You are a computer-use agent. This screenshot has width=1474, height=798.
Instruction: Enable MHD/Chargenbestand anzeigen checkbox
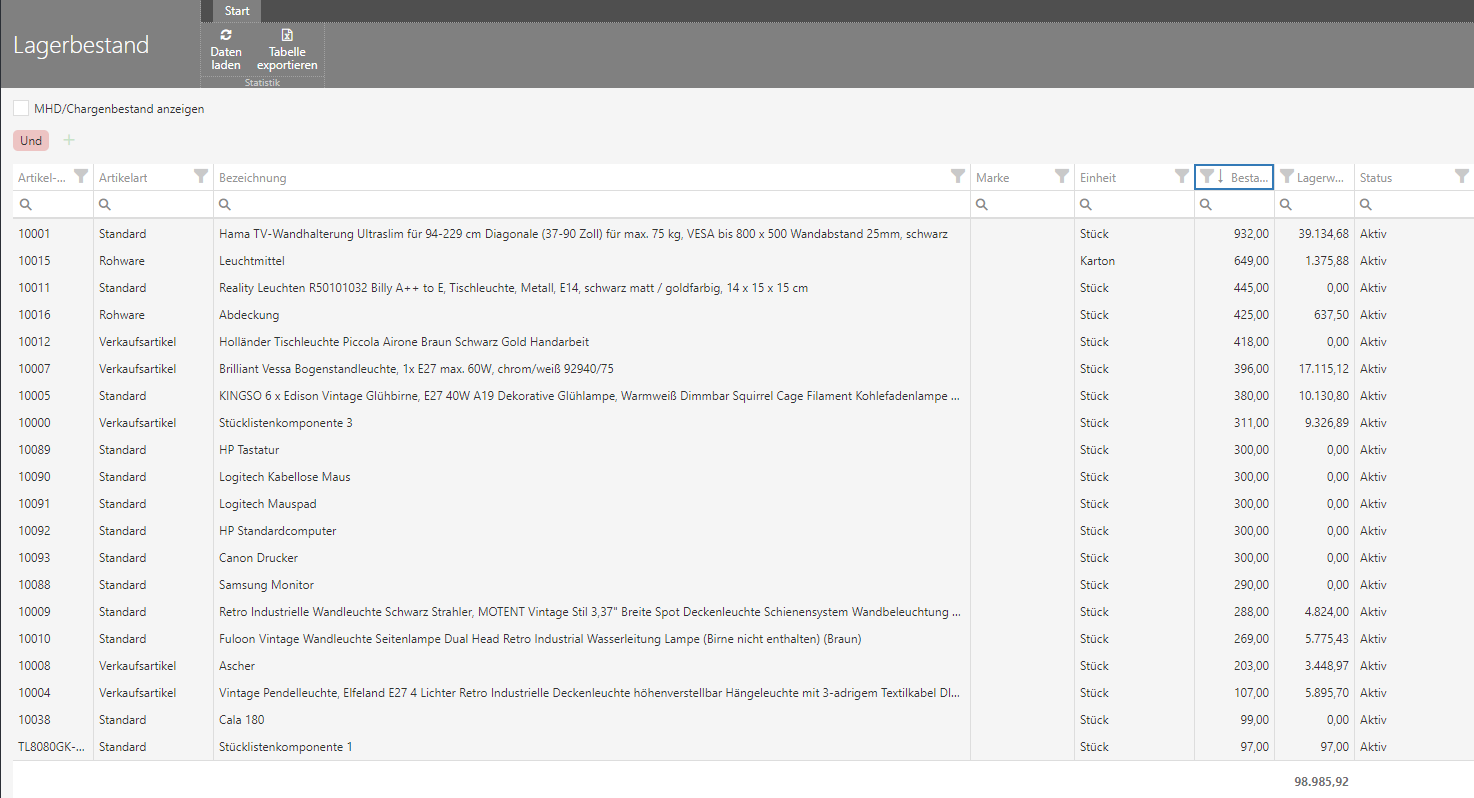[x=21, y=108]
